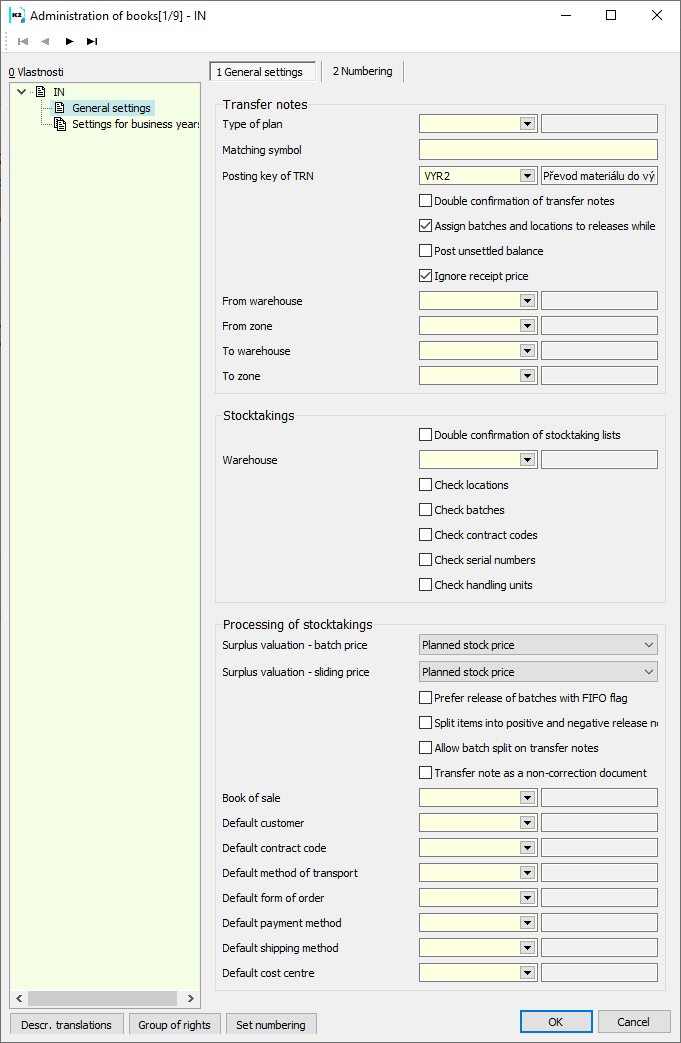Uncheck Ignore receipt price
681x1043 pixels.
pyautogui.click(x=426, y=276)
